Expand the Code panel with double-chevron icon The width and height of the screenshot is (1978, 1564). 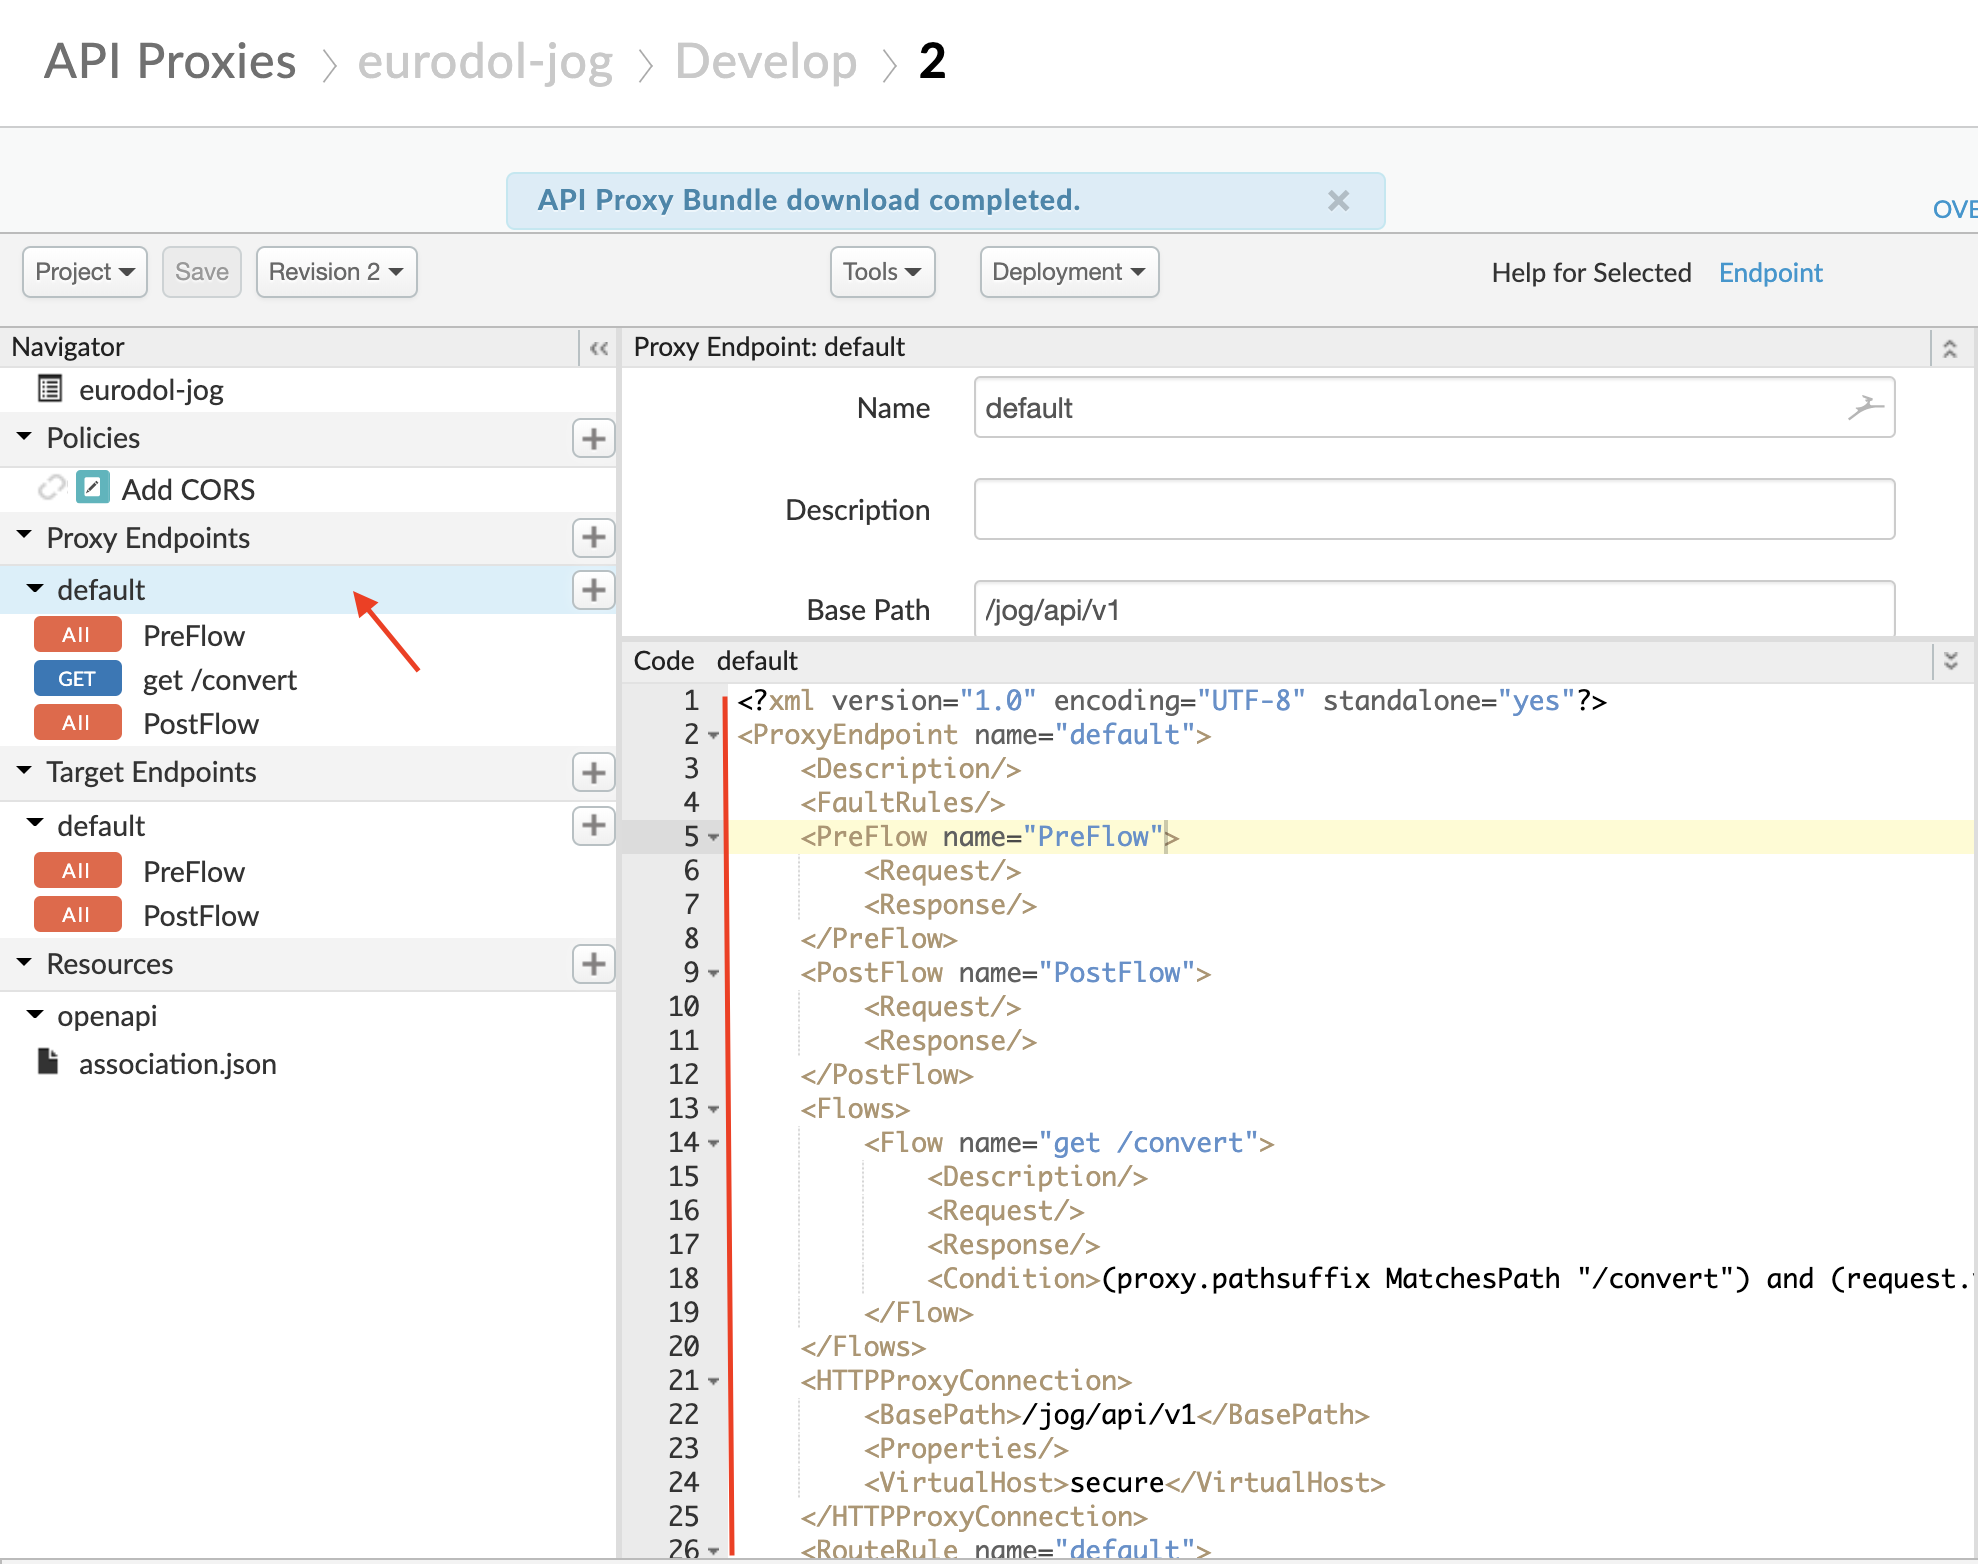1950,660
